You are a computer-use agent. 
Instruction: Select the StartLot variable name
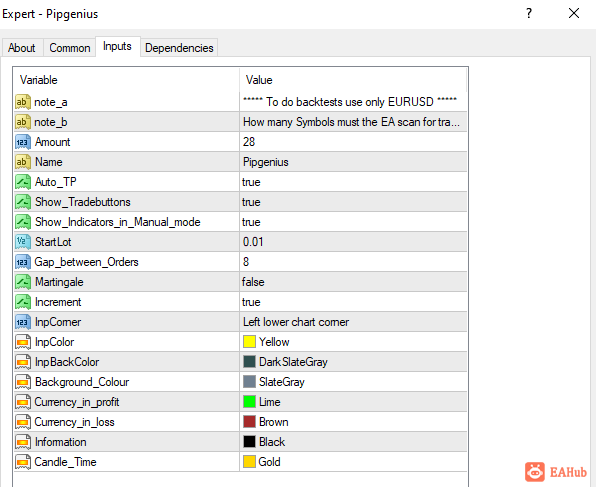point(53,242)
